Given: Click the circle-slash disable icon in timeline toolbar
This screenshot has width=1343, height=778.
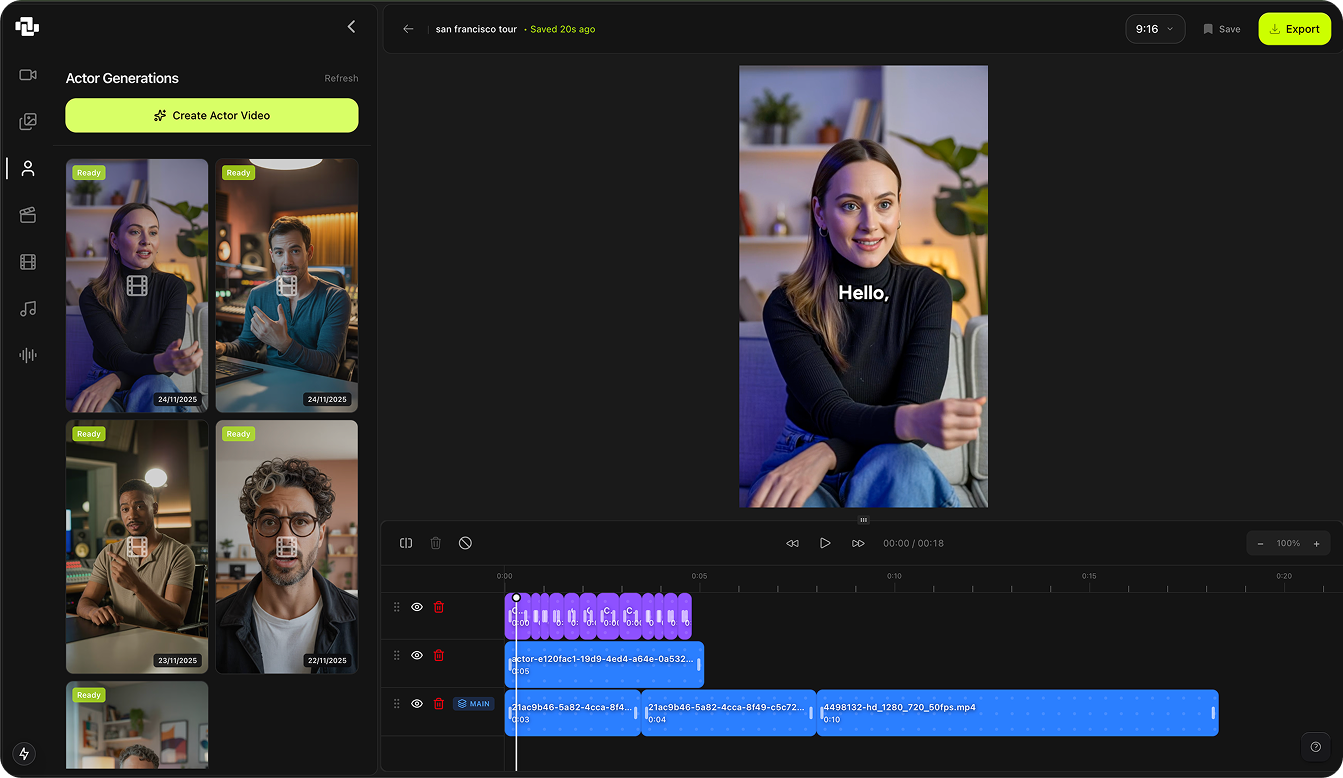Looking at the screenshot, I should pyautogui.click(x=465, y=543).
